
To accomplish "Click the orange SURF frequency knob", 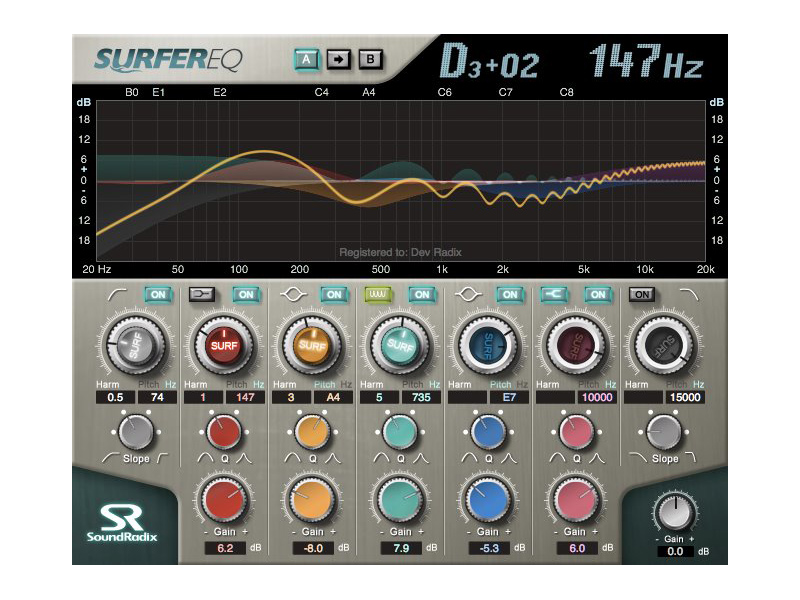I will (312, 345).
